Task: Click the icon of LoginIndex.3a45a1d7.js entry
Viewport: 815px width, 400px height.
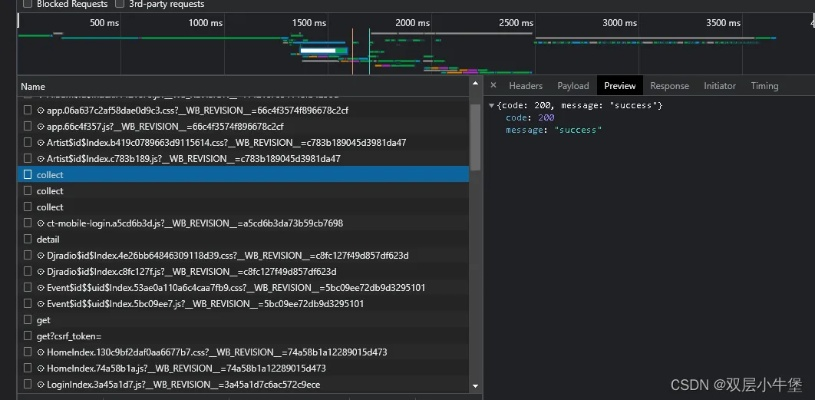Action: (28, 384)
